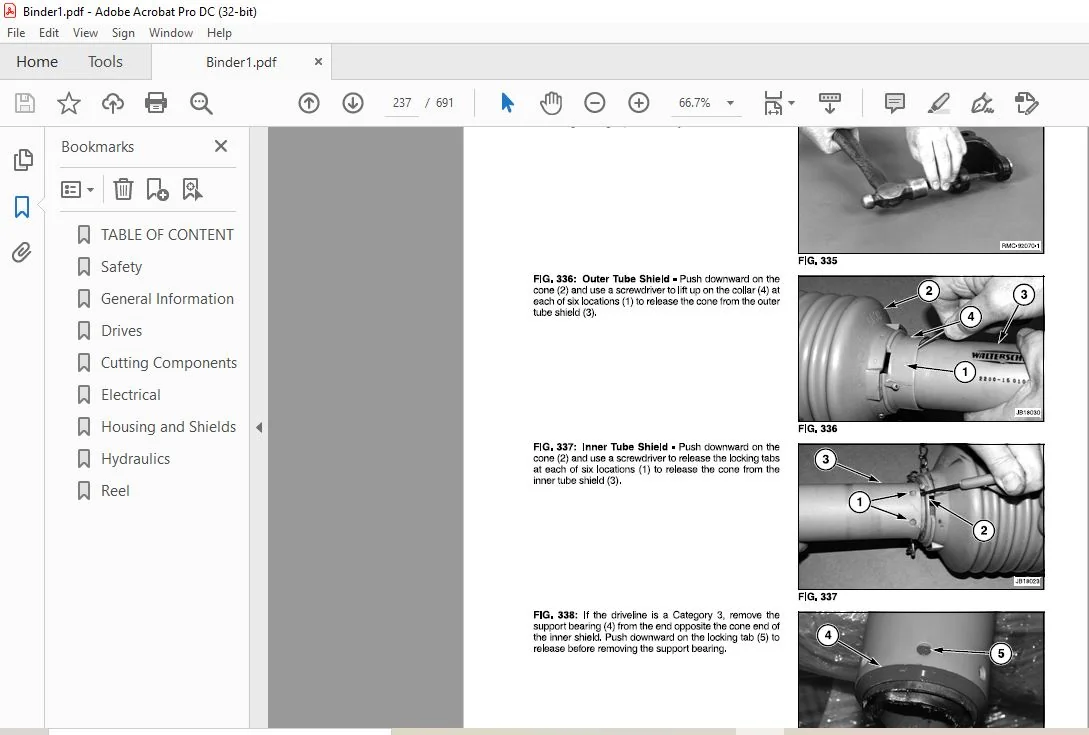
Task: Click find current bookmark icon
Action: coord(192,189)
